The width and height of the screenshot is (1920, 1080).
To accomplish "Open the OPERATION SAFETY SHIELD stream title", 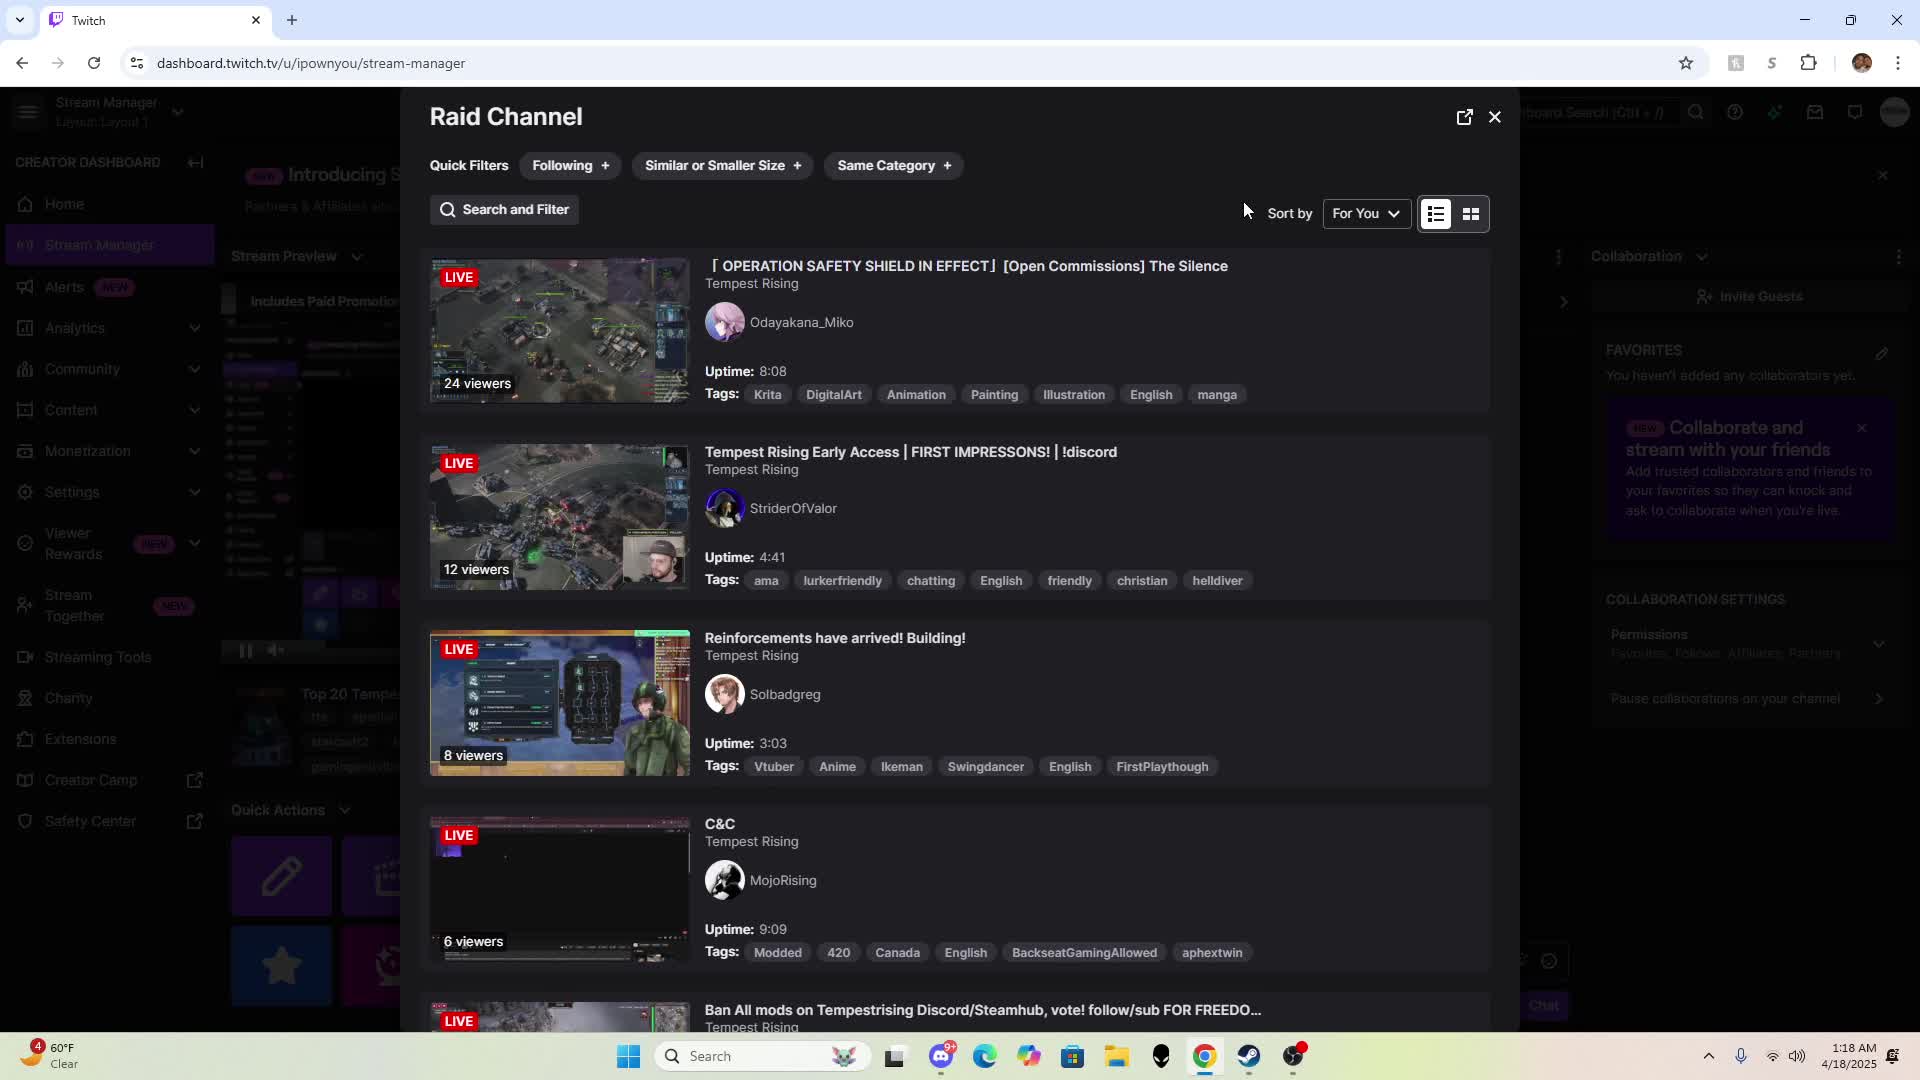I will click(x=966, y=266).
